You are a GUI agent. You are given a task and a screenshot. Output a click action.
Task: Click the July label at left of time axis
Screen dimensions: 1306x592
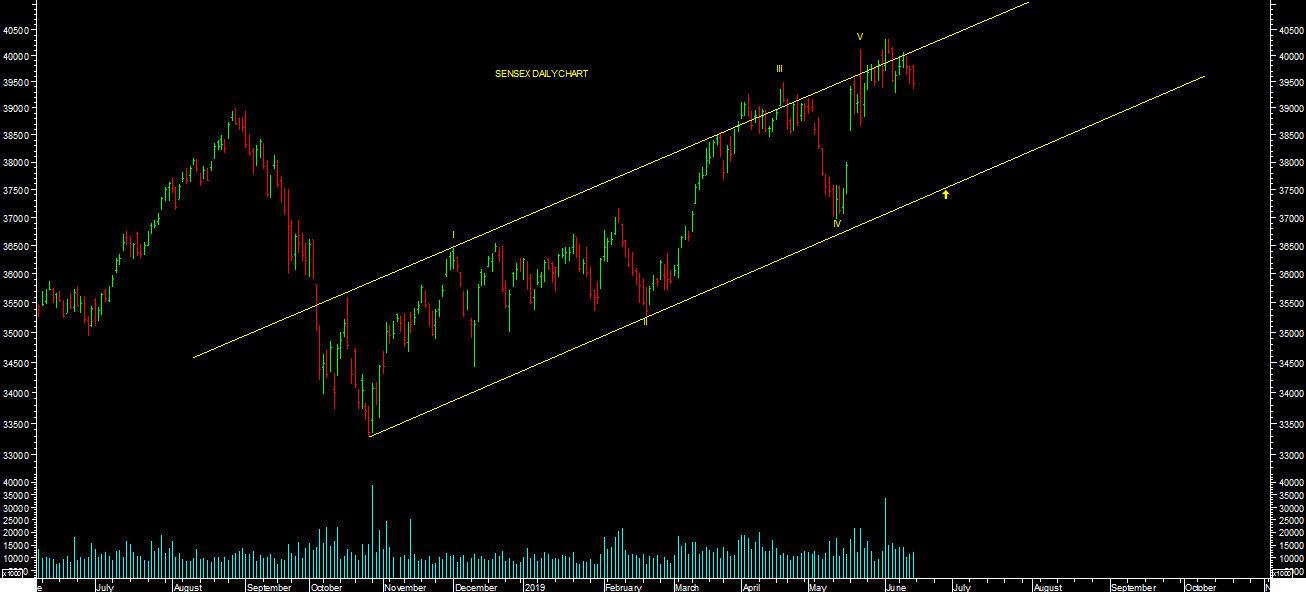tap(105, 588)
